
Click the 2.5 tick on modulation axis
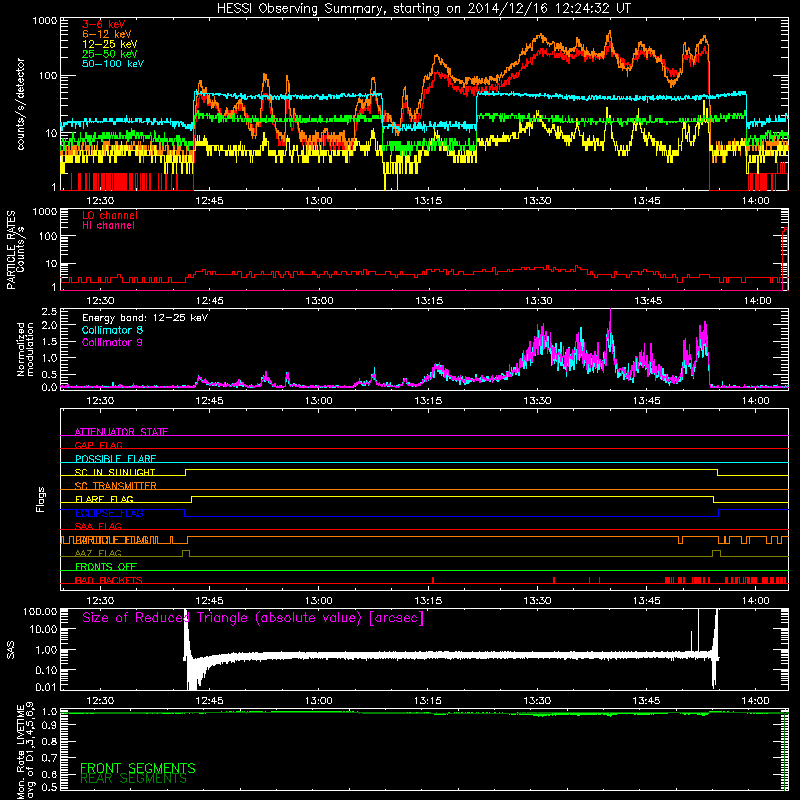49,311
